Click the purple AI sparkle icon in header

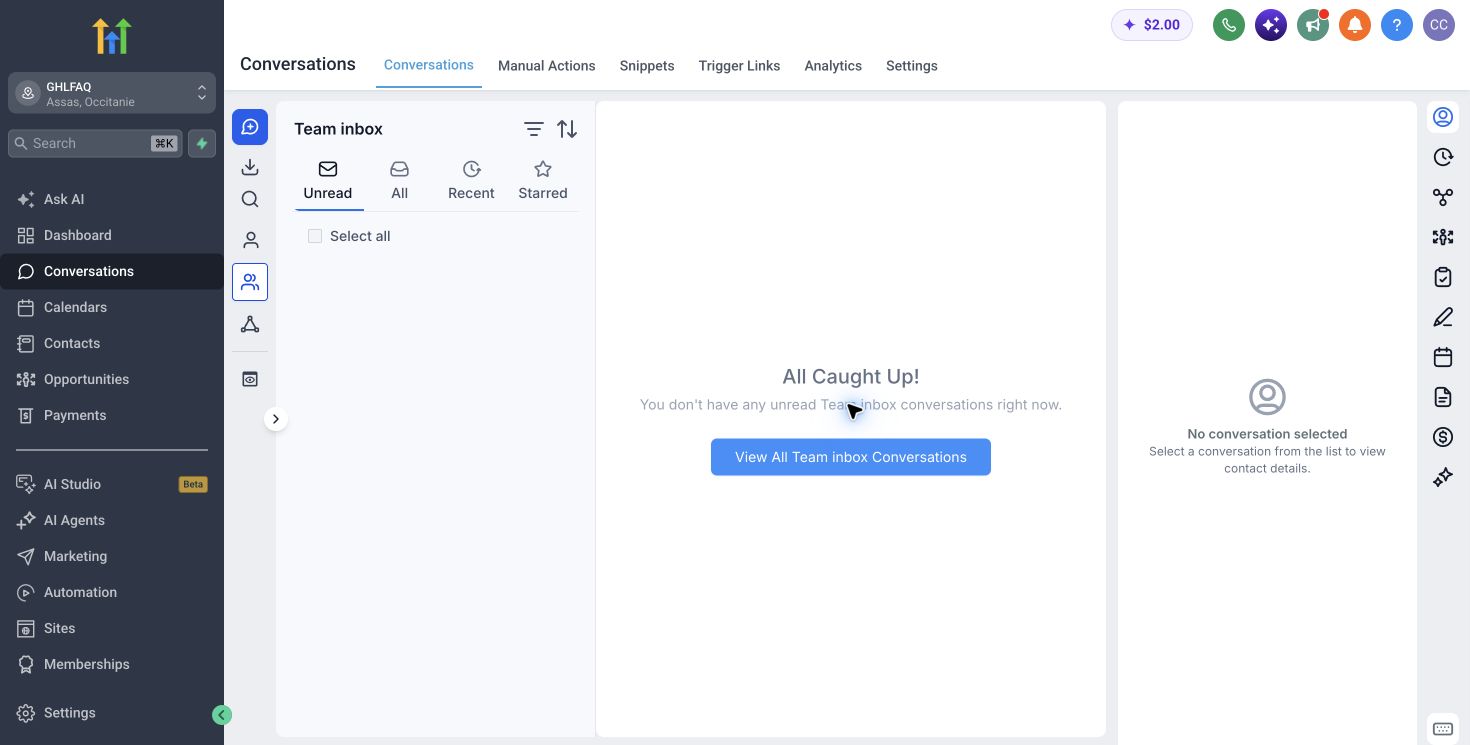point(1270,25)
